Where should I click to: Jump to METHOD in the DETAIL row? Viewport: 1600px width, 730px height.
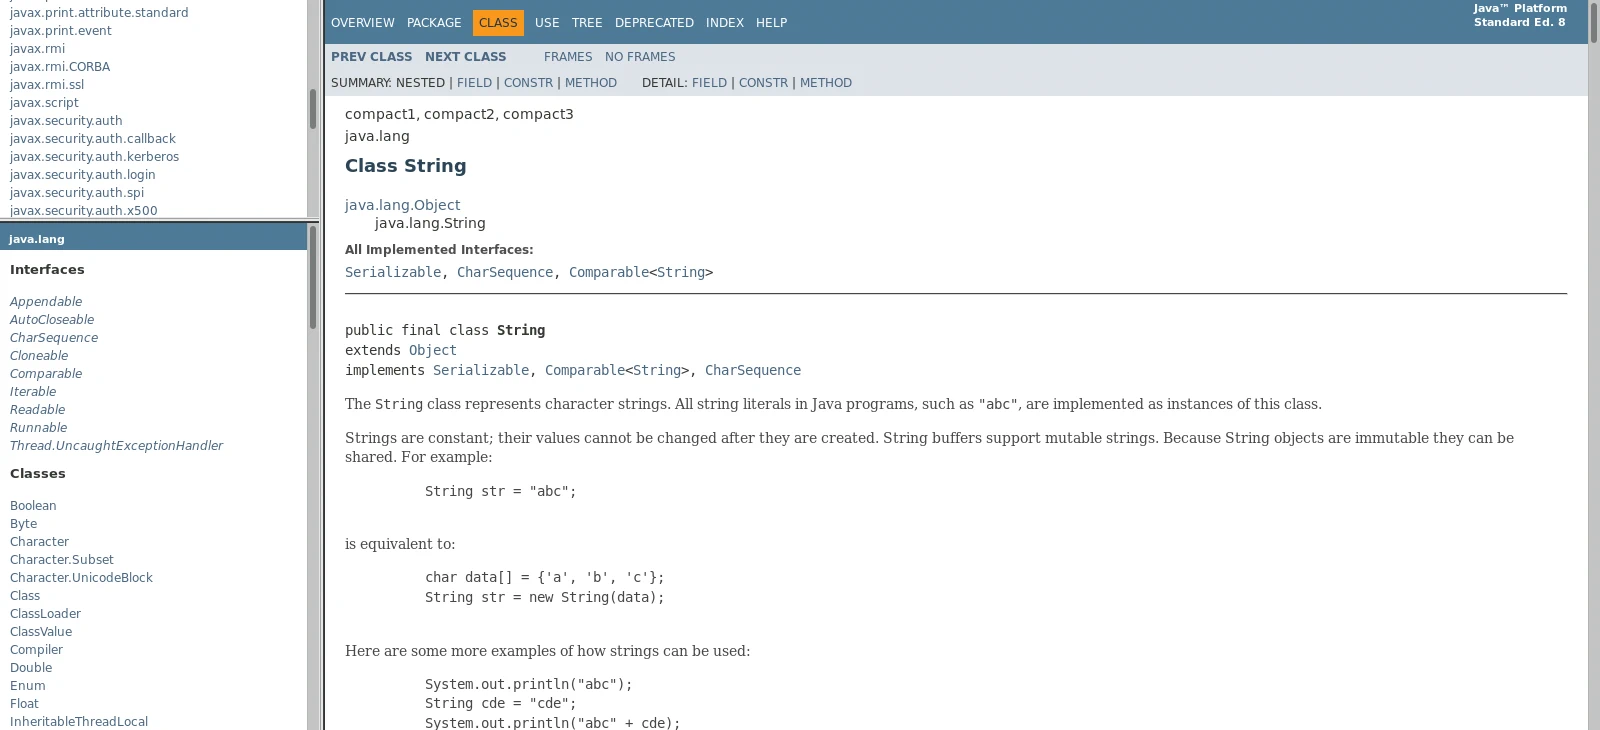(x=826, y=83)
